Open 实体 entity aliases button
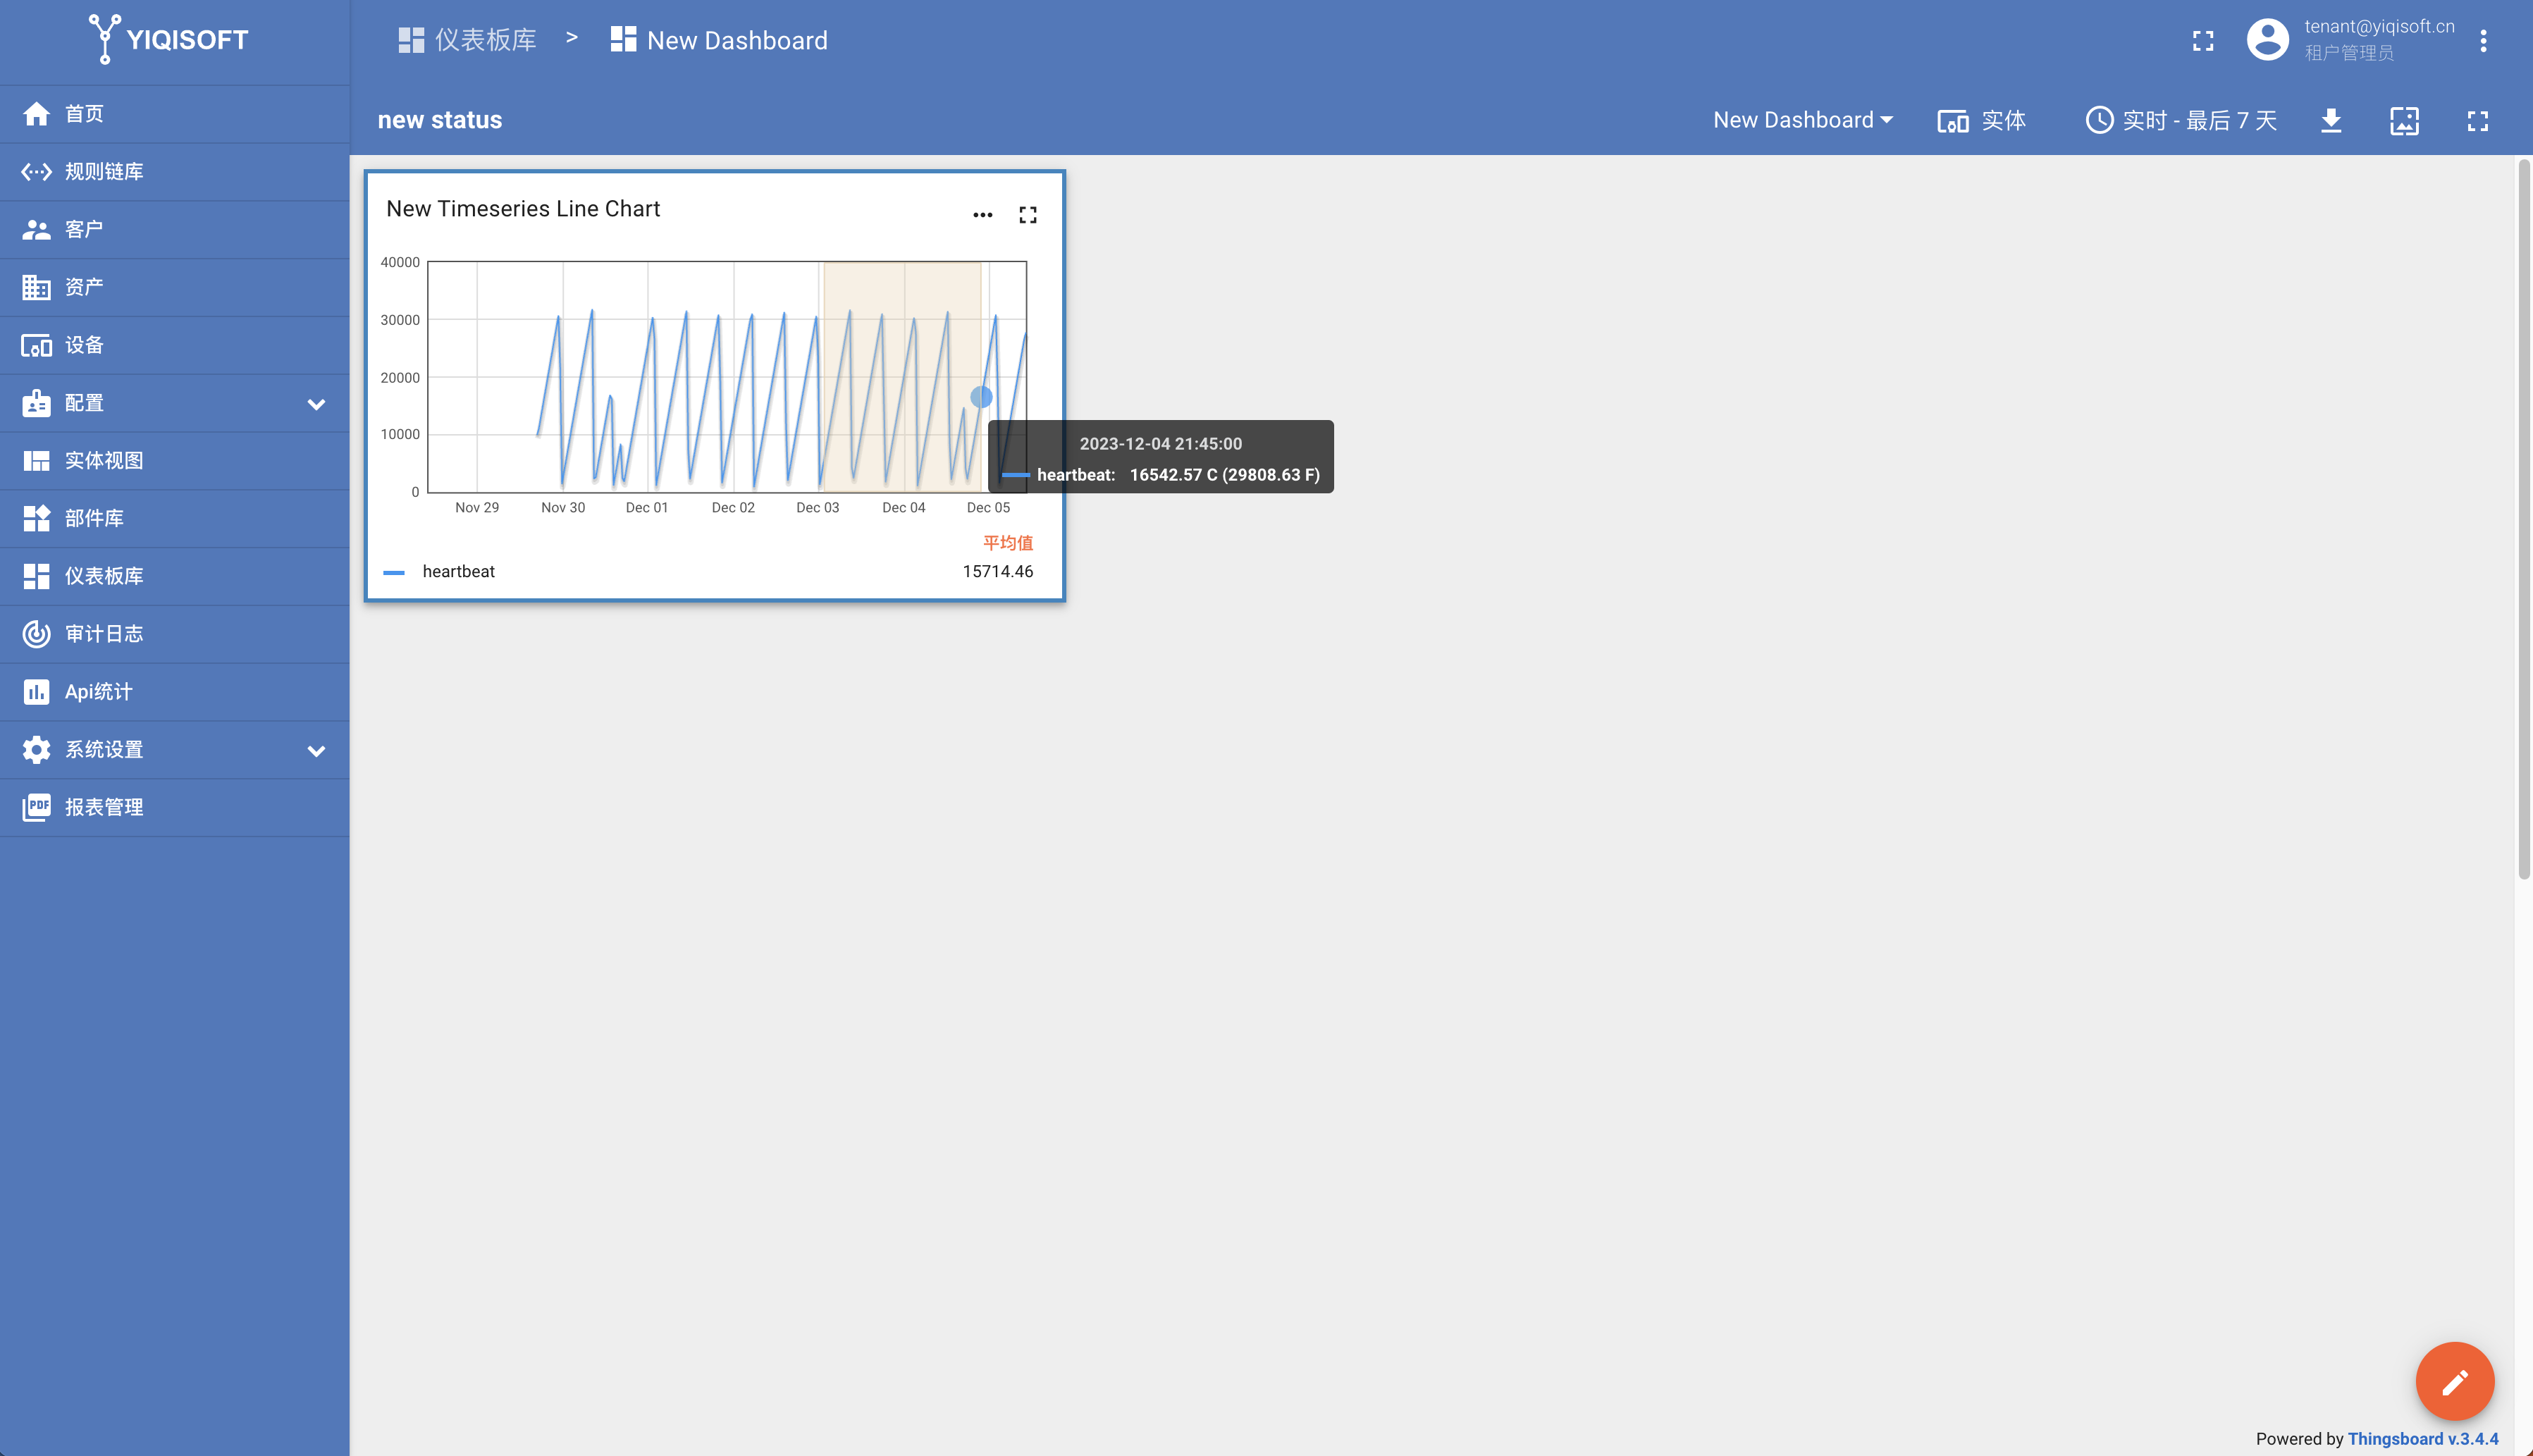2533x1456 pixels. point(1981,121)
